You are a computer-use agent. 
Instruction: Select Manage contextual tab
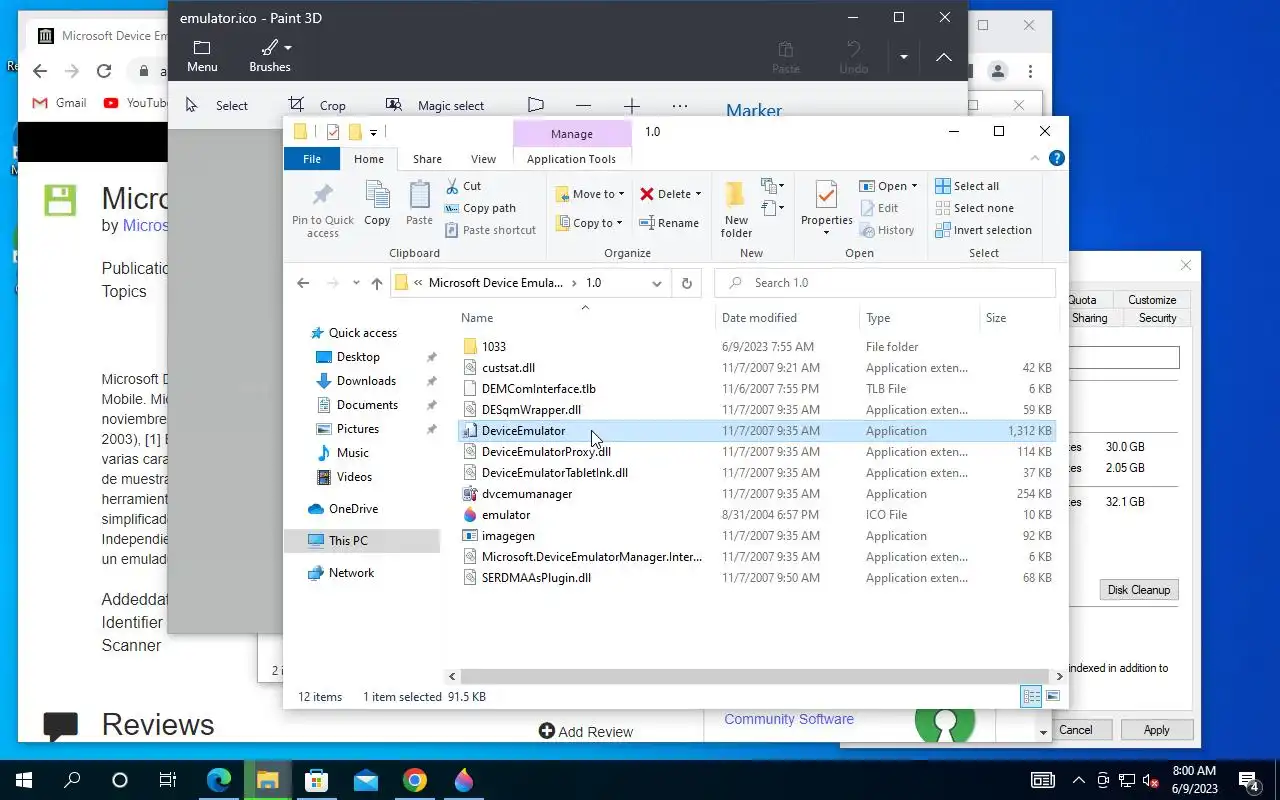pyautogui.click(x=572, y=134)
